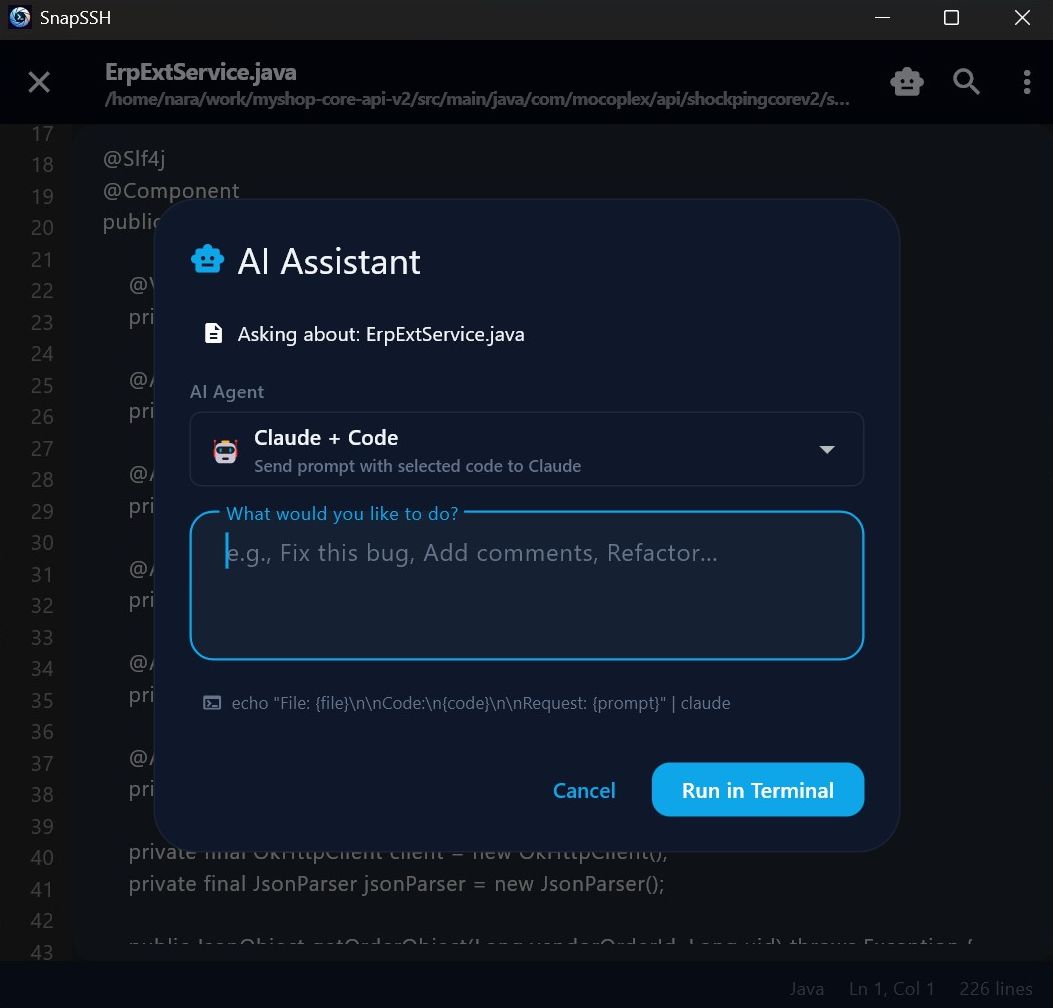
Task: Click the SnapSSH logo in the title bar
Action: tap(19, 17)
